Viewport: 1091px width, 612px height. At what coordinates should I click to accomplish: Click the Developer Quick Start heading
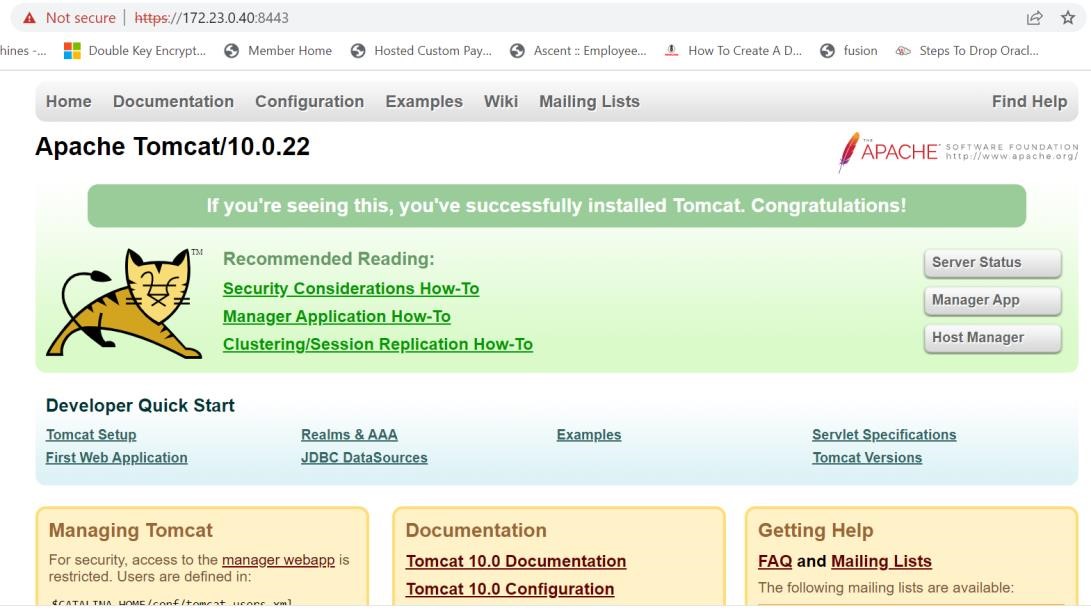coord(141,405)
